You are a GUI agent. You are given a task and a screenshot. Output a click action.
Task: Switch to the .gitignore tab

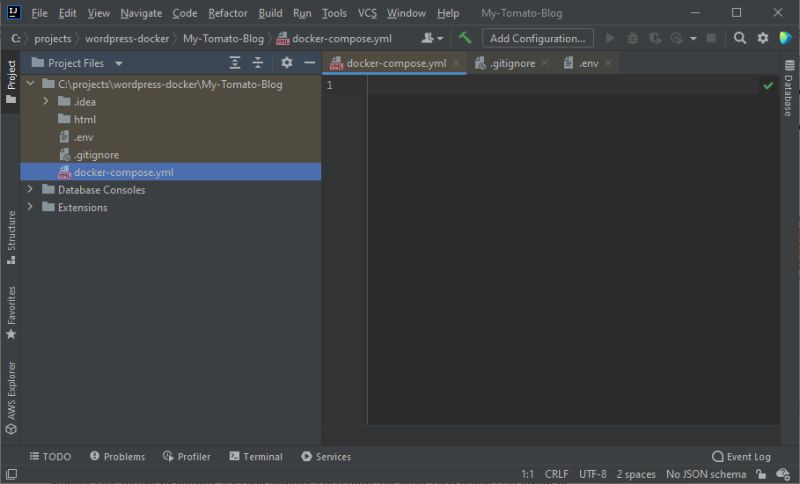click(512, 63)
